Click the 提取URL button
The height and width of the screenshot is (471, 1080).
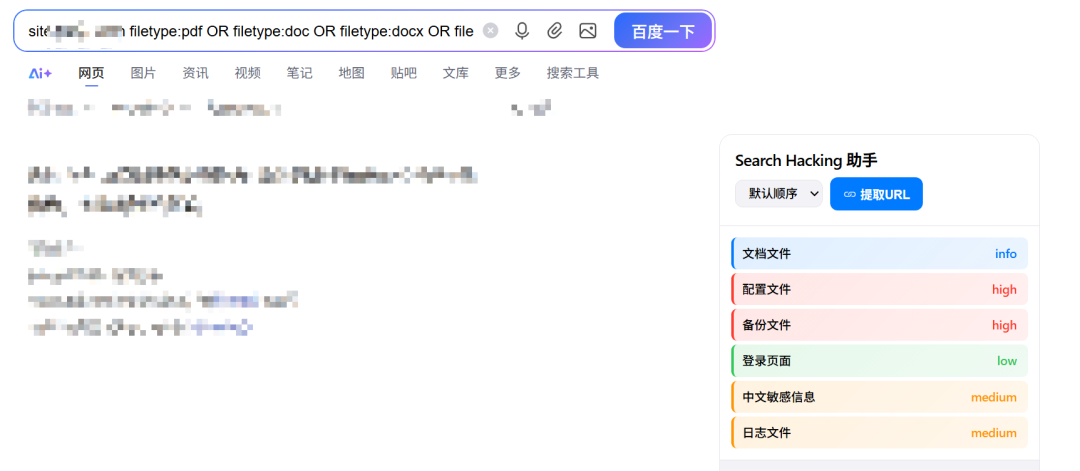coord(876,194)
